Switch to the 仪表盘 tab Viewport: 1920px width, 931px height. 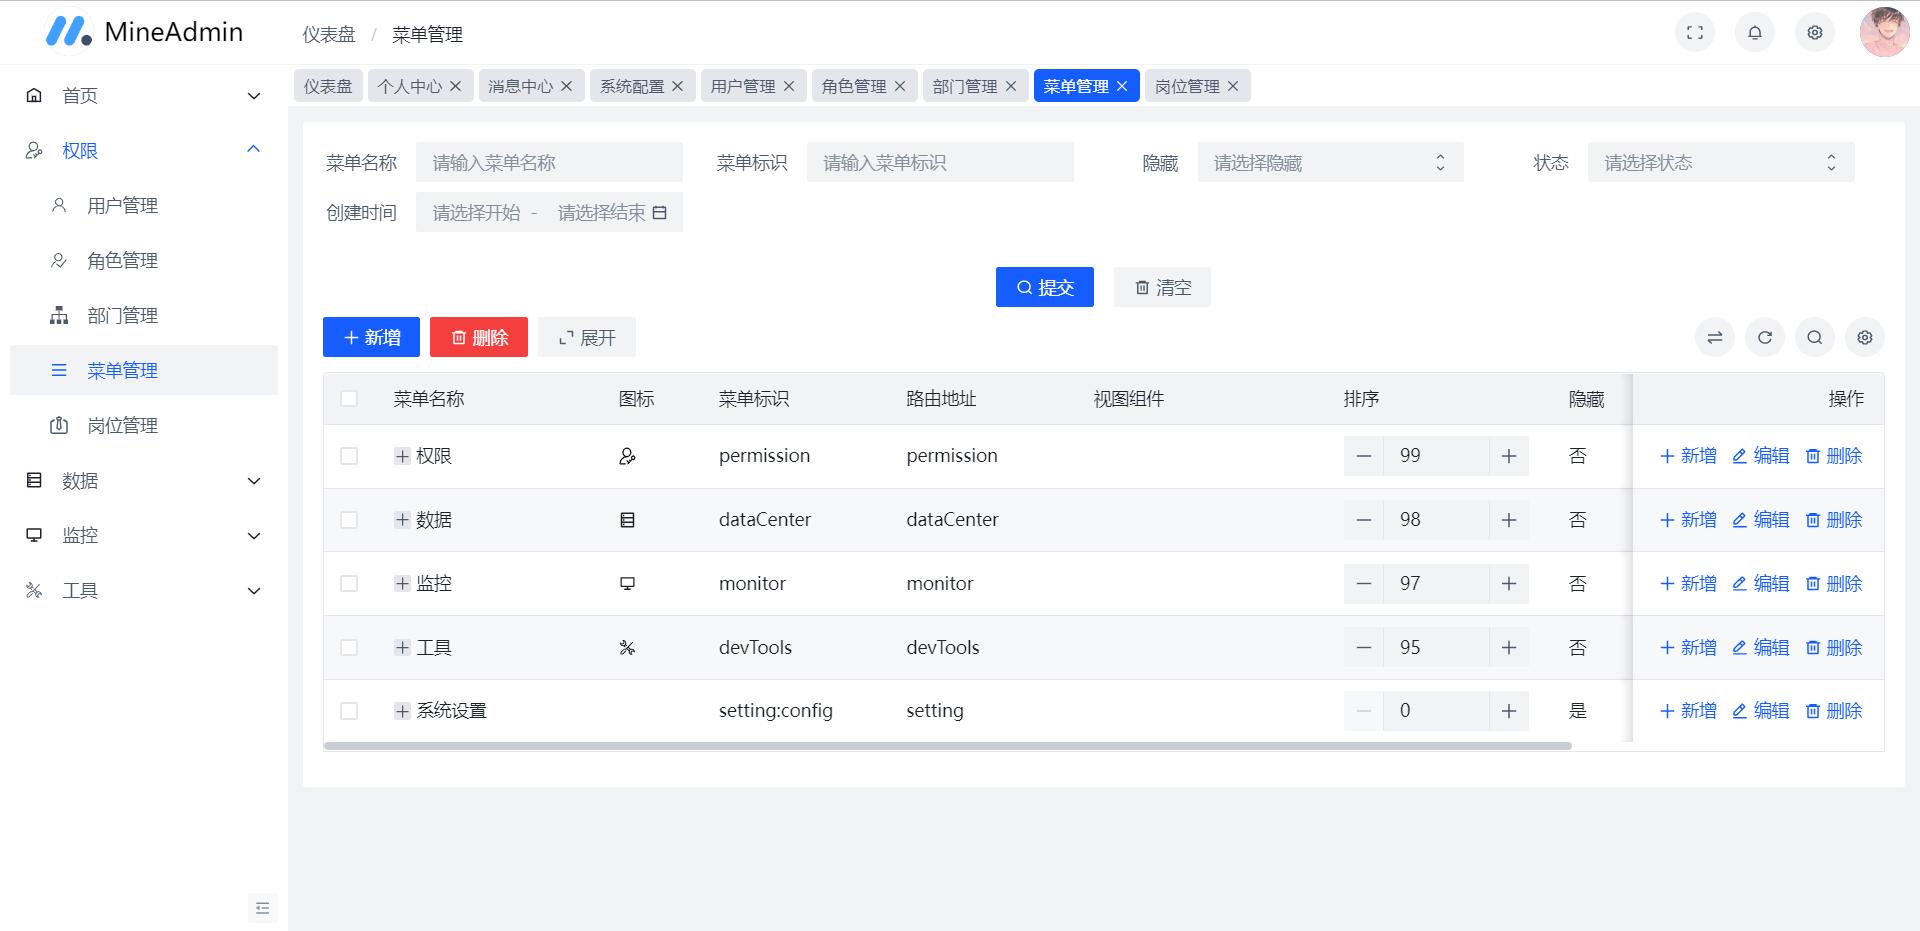328,86
